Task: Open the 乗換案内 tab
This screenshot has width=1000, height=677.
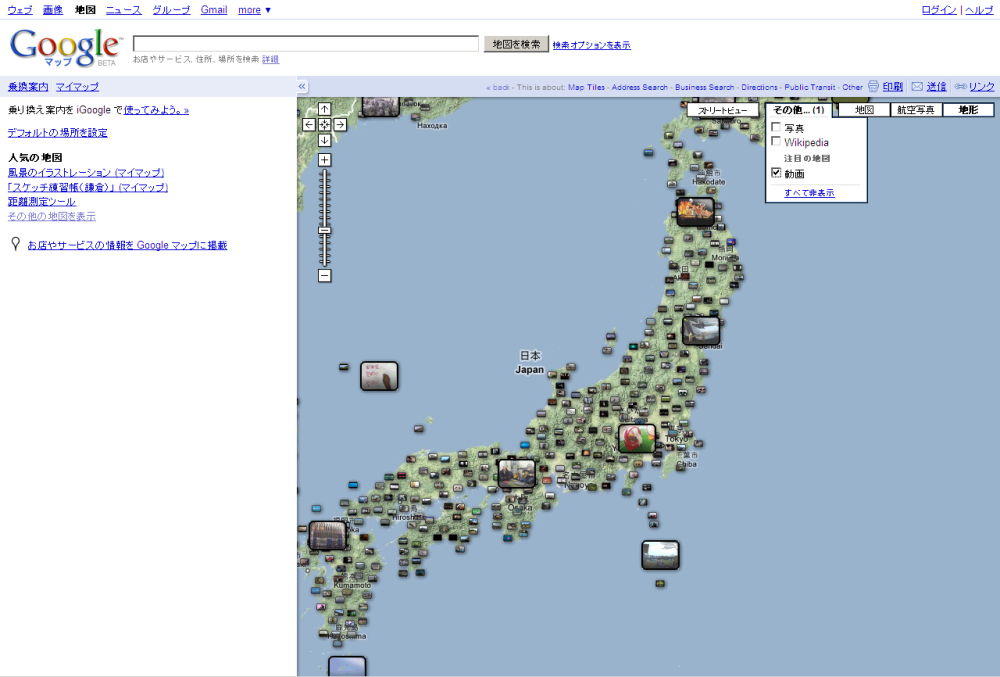Action: pyautogui.click(x=28, y=87)
